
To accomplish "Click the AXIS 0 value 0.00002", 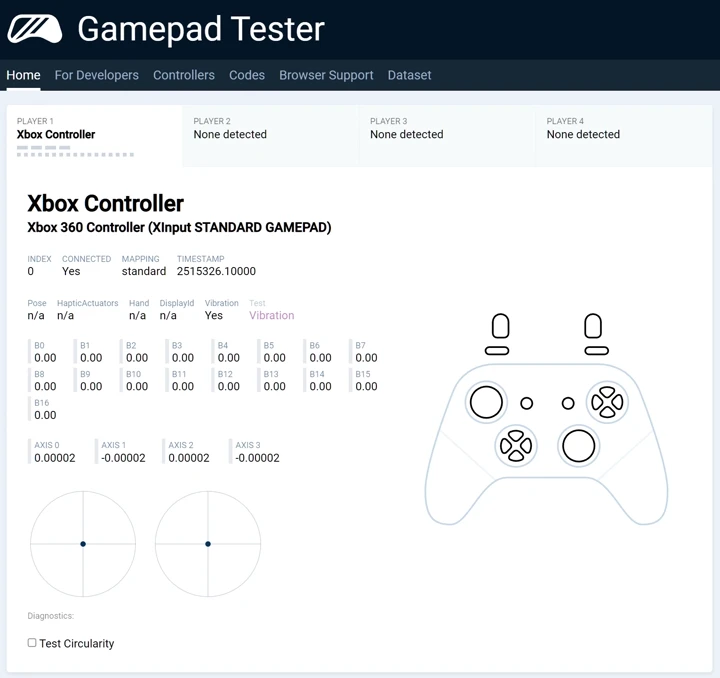I will point(55,458).
